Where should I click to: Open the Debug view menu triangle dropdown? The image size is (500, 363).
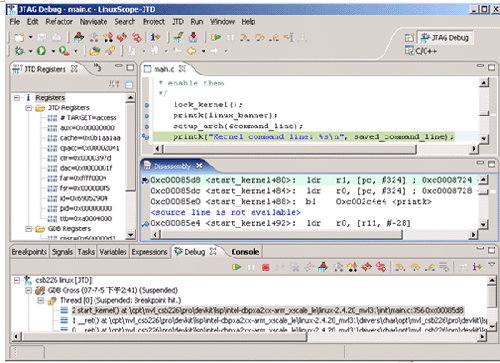click(492, 265)
